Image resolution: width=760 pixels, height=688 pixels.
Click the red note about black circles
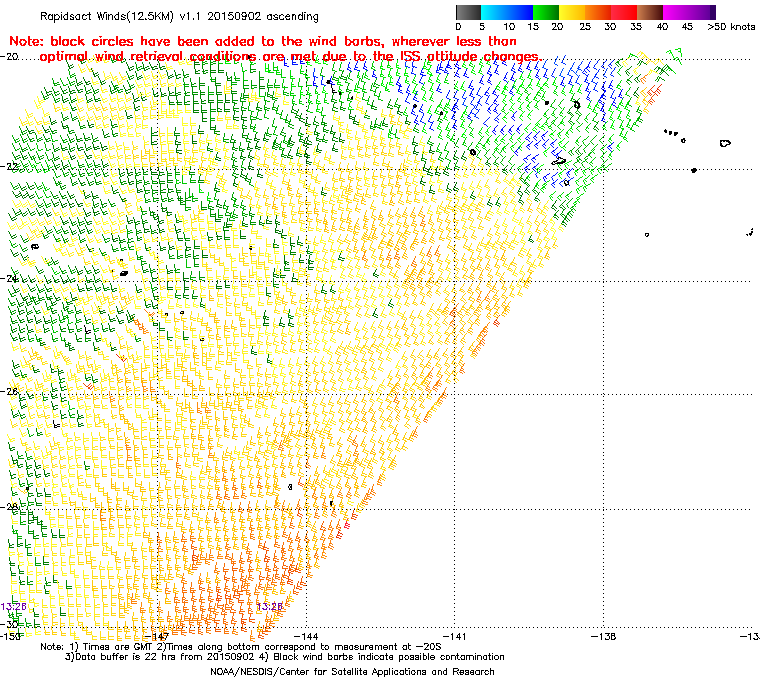[x=275, y=48]
